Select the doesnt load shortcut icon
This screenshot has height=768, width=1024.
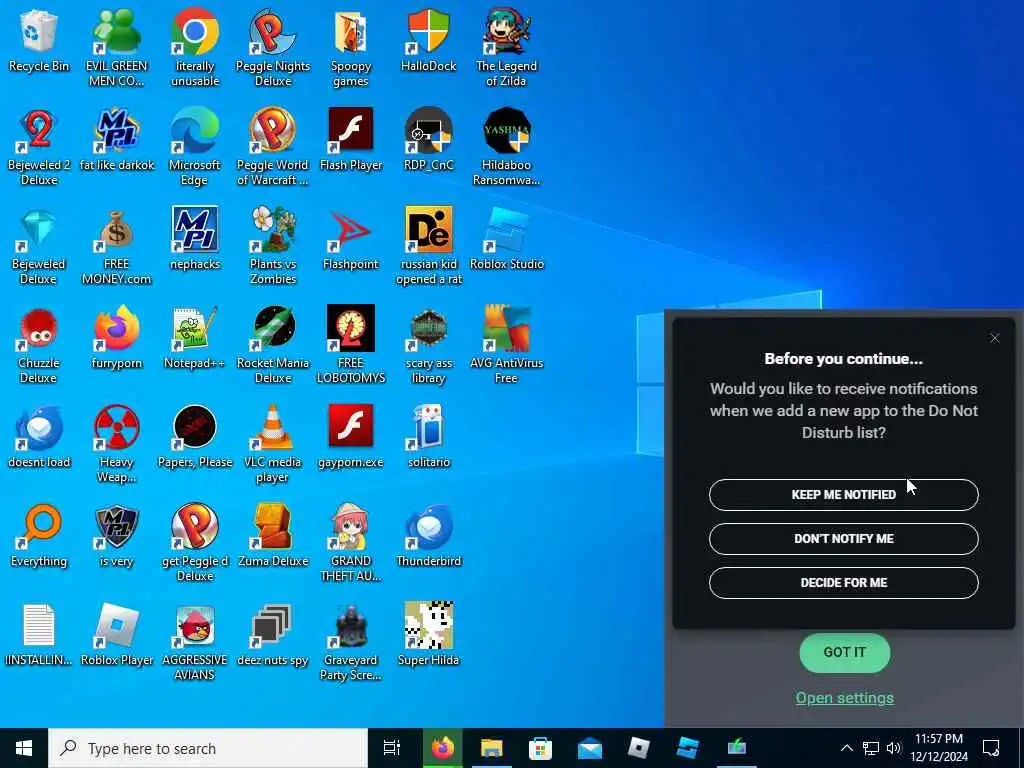coord(39,427)
